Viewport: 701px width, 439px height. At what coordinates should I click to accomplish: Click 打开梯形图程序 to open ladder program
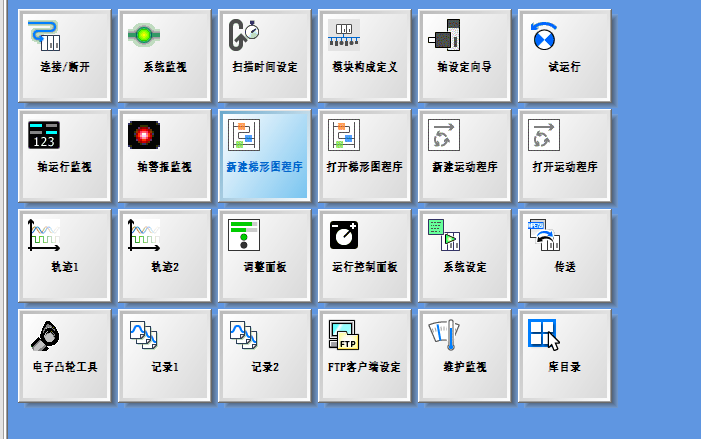pos(364,154)
